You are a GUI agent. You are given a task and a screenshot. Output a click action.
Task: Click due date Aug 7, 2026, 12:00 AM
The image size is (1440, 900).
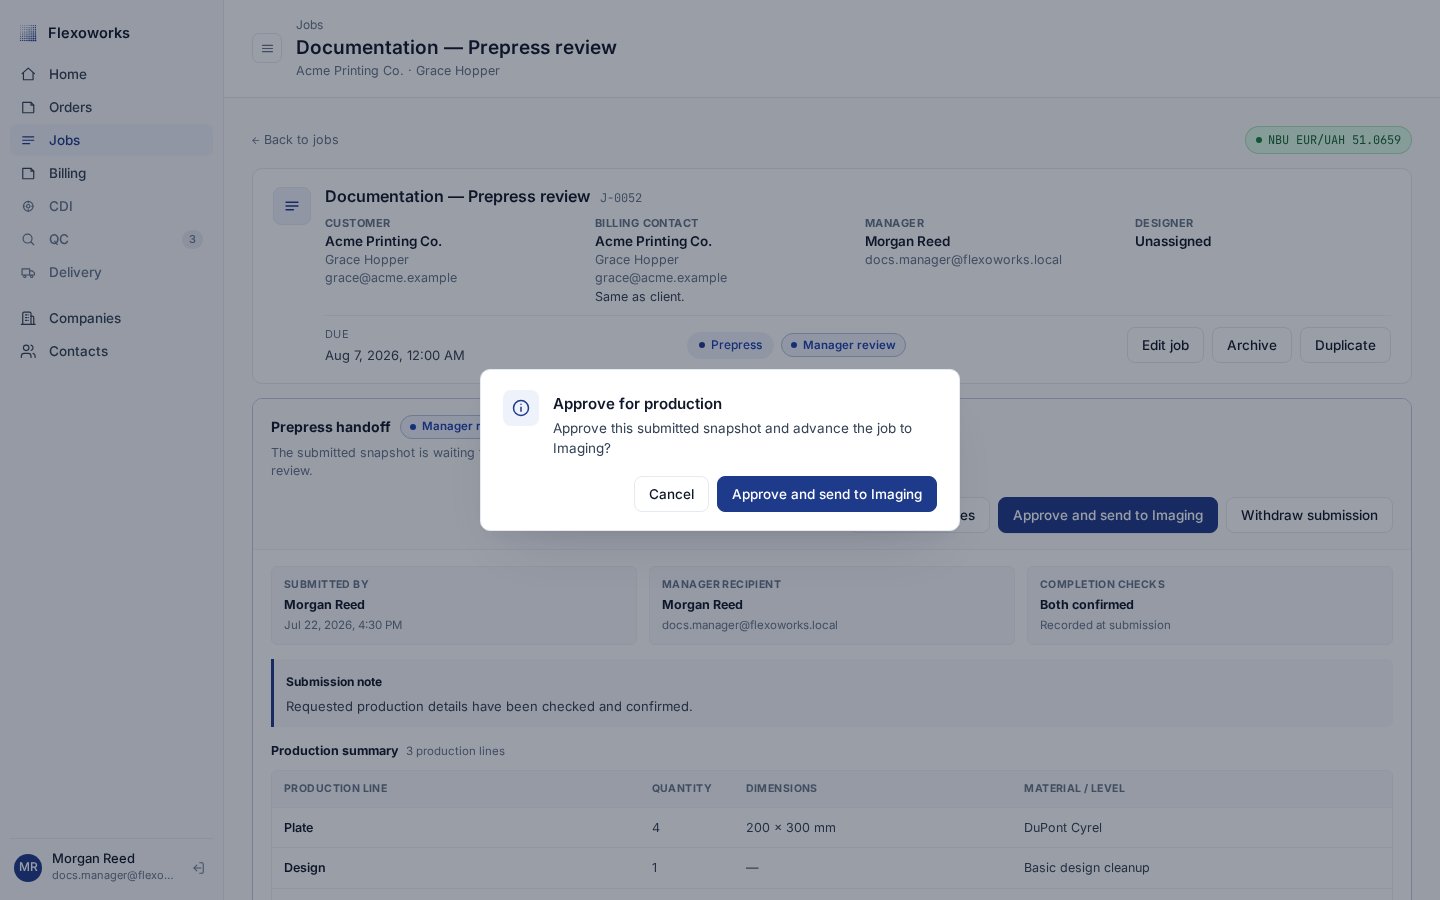(395, 355)
